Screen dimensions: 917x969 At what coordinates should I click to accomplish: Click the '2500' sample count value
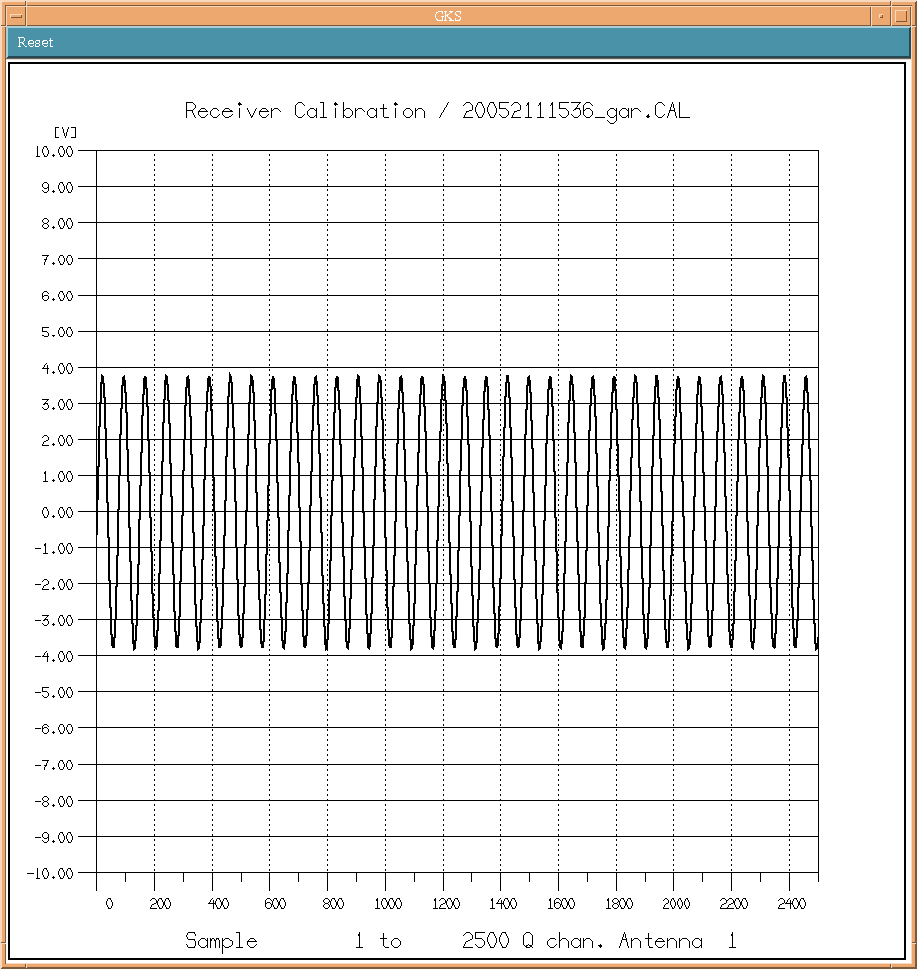tap(486, 941)
